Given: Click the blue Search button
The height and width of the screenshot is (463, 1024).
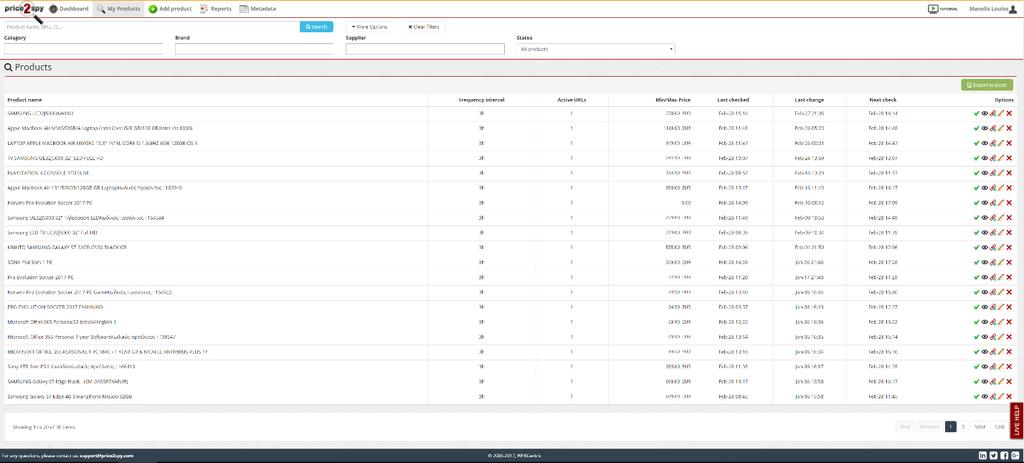Looking at the screenshot, I should coord(316,27).
